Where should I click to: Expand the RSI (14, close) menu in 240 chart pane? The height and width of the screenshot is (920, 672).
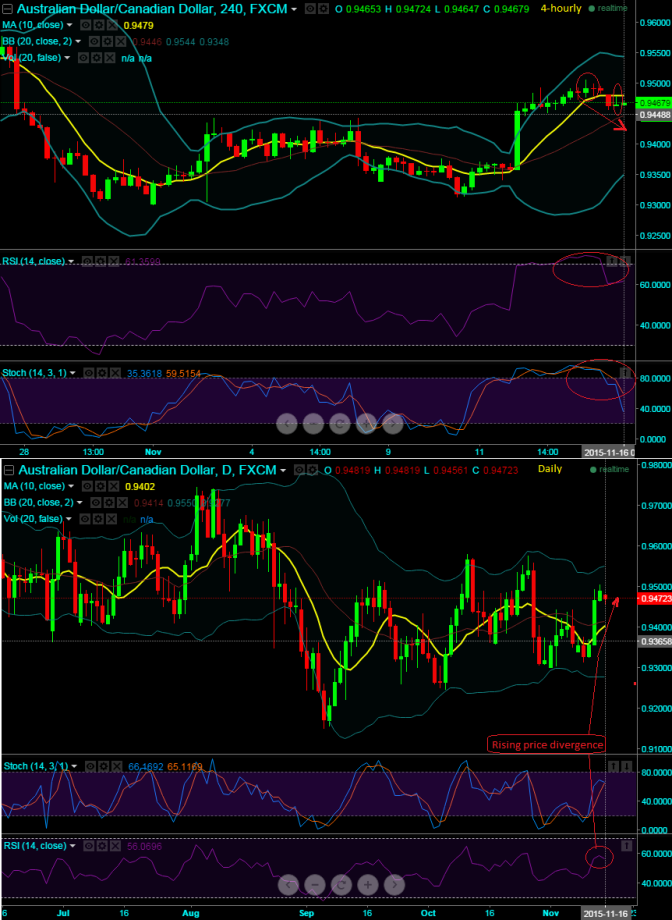pos(72,261)
